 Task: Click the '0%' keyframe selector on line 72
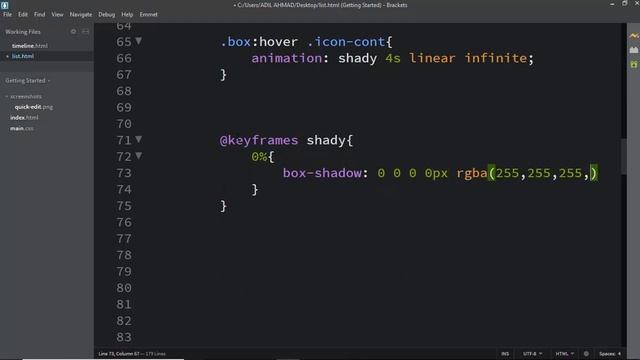(x=259, y=157)
